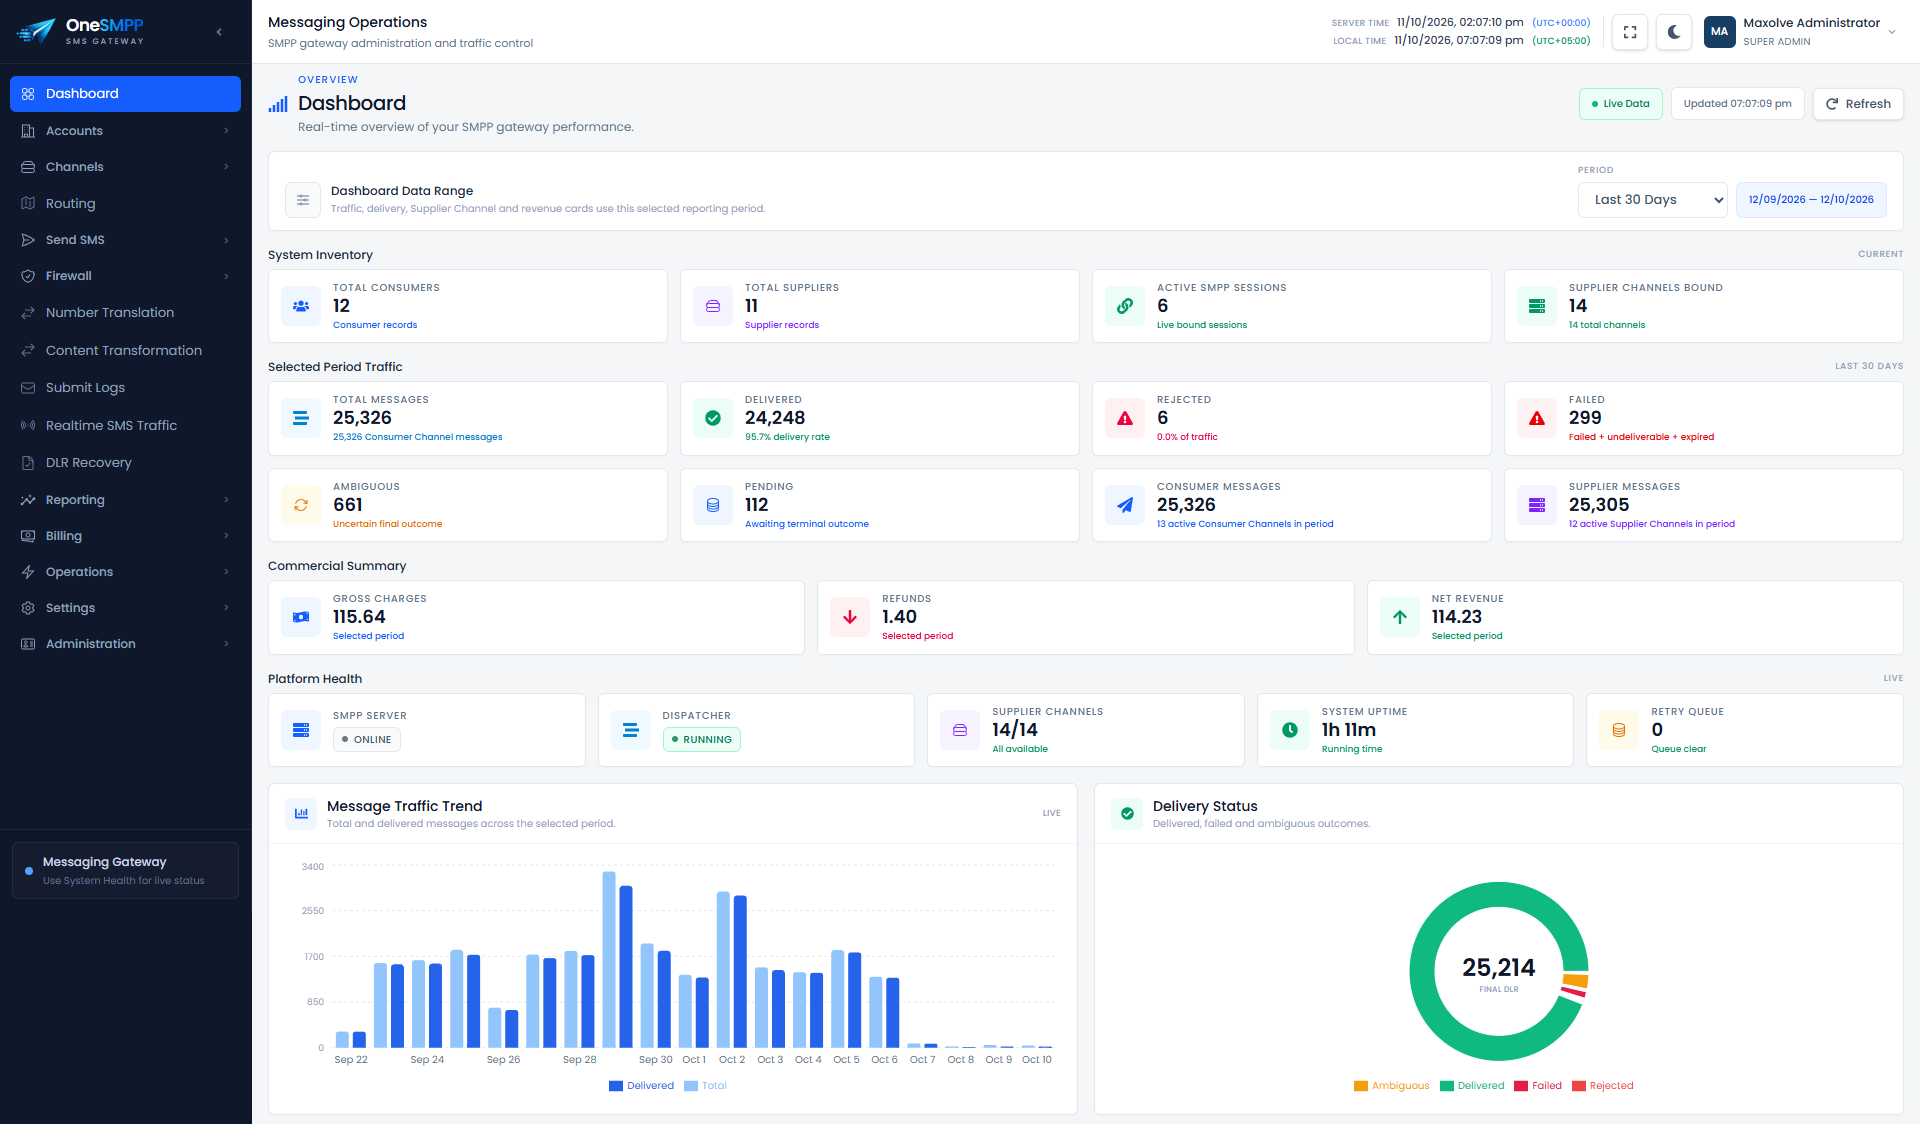This screenshot has height=1124, width=1920.
Task: Open the Maxolve Administrator user menu chevron
Action: pyautogui.click(x=1892, y=32)
